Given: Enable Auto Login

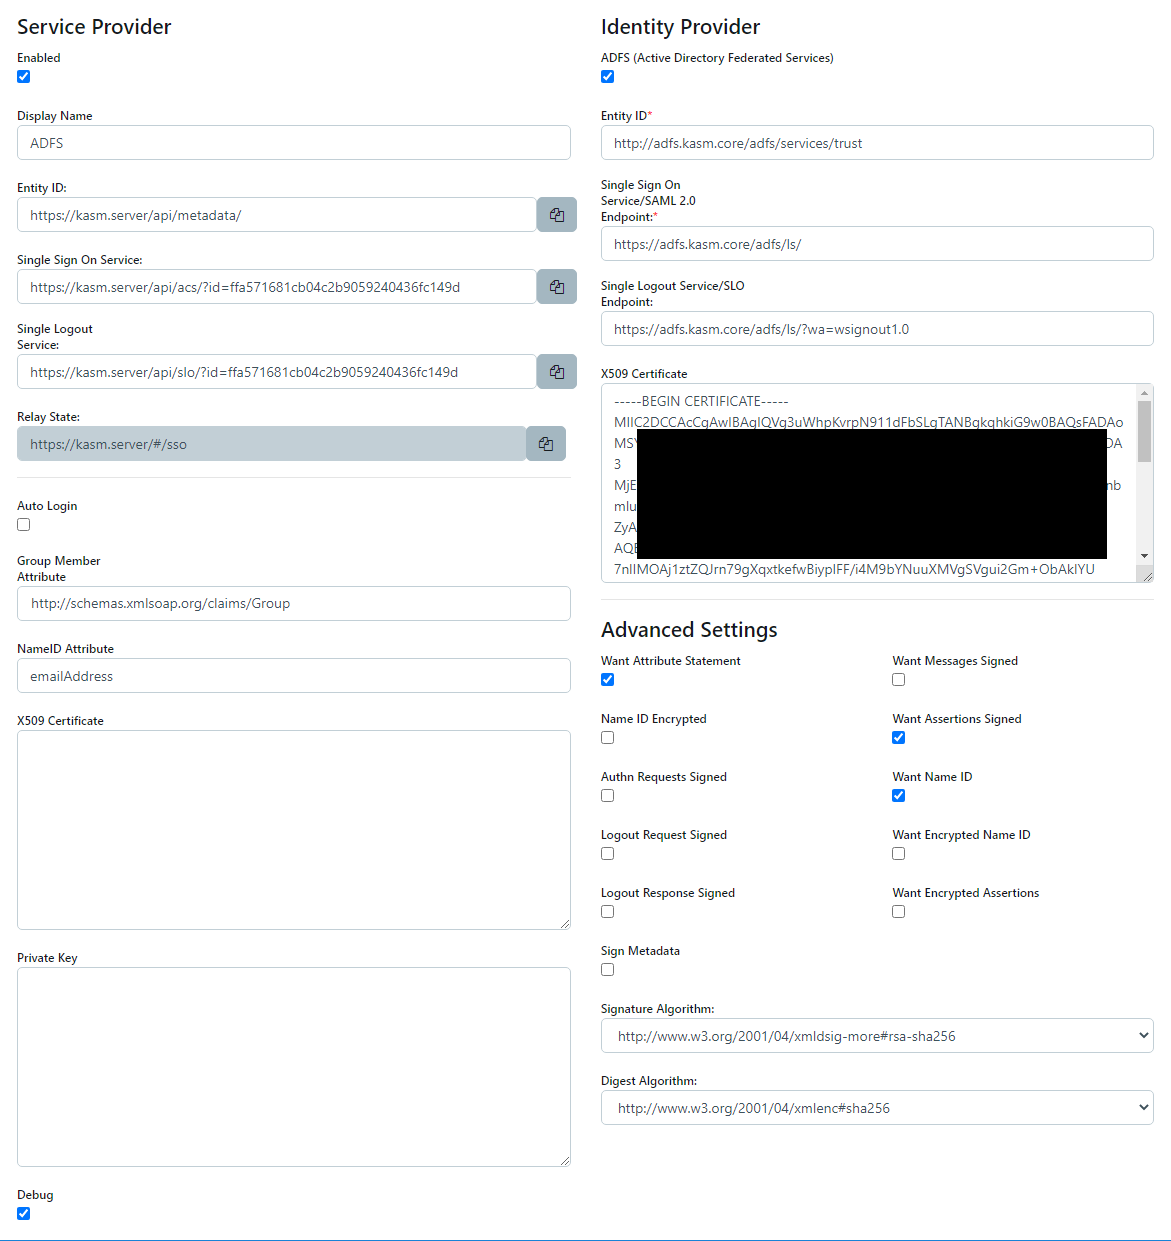Looking at the screenshot, I should [x=23, y=524].
